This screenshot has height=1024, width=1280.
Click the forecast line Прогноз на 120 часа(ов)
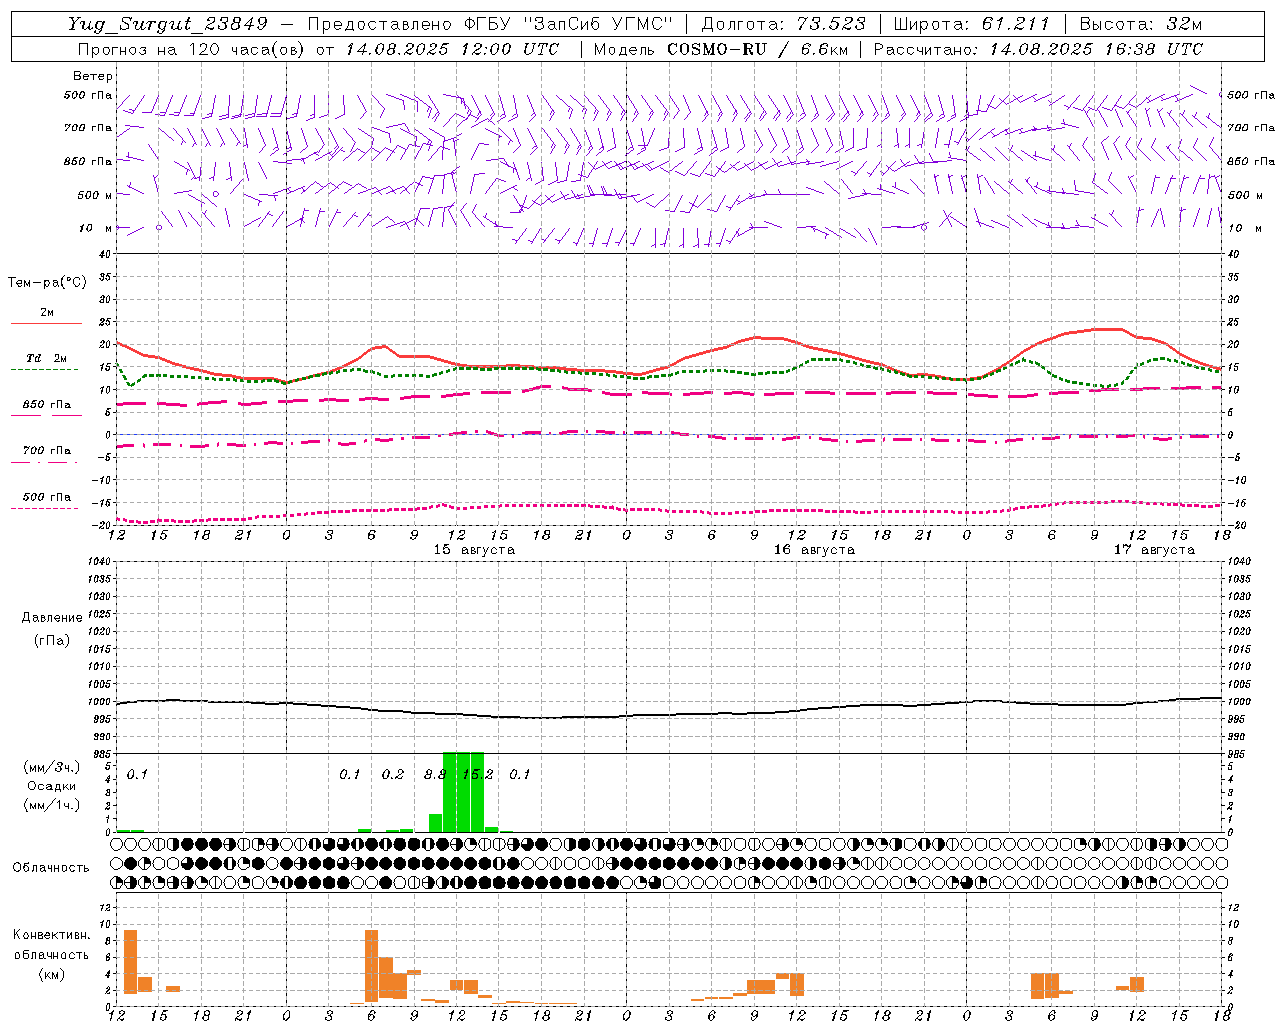tap(191, 49)
